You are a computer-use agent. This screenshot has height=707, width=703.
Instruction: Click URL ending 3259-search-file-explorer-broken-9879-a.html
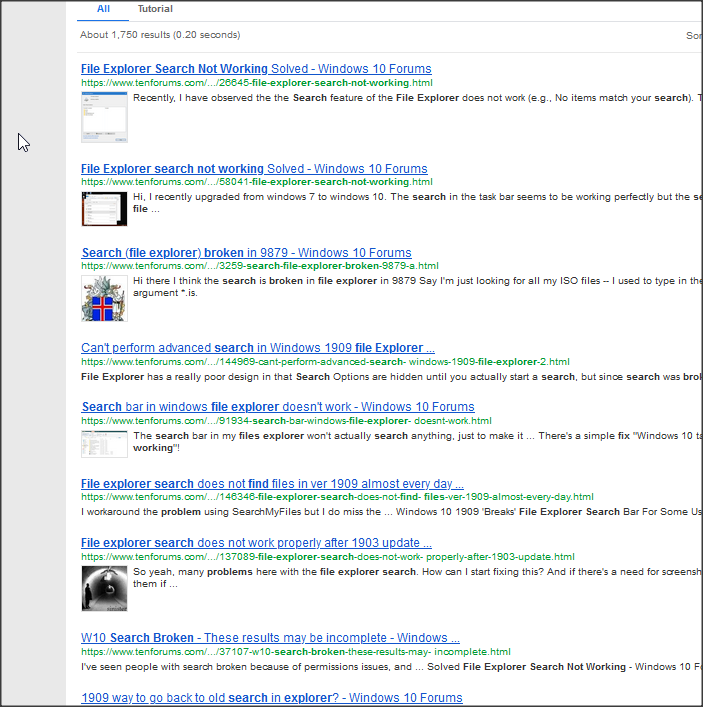coord(260,266)
